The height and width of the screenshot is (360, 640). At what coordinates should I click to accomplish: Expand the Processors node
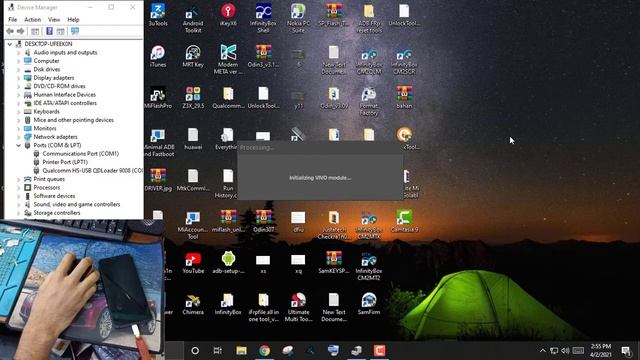pyautogui.click(x=18, y=187)
